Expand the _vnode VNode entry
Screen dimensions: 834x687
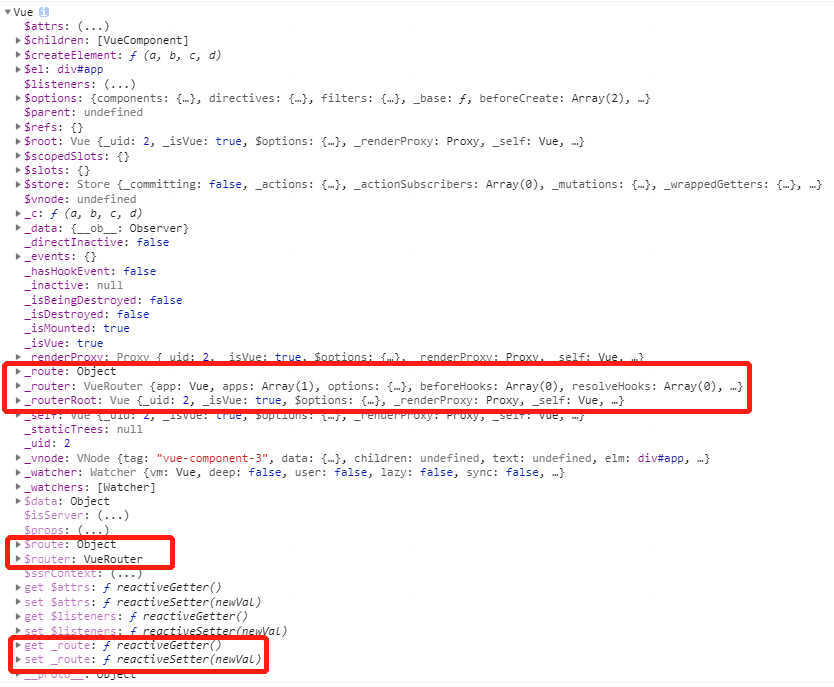[x=17, y=457]
